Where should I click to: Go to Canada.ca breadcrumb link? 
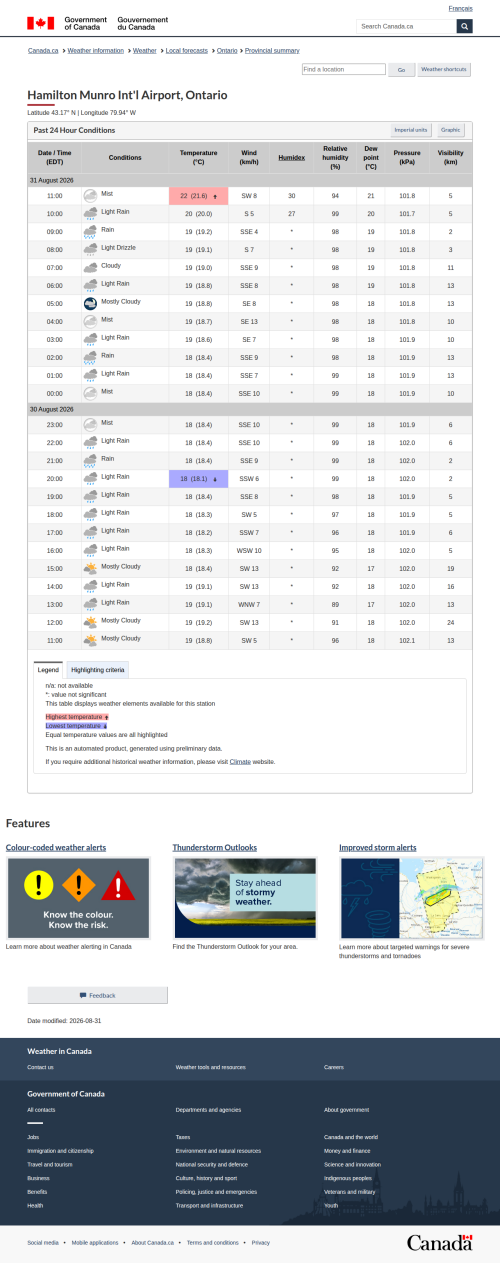pyautogui.click(x=43, y=50)
